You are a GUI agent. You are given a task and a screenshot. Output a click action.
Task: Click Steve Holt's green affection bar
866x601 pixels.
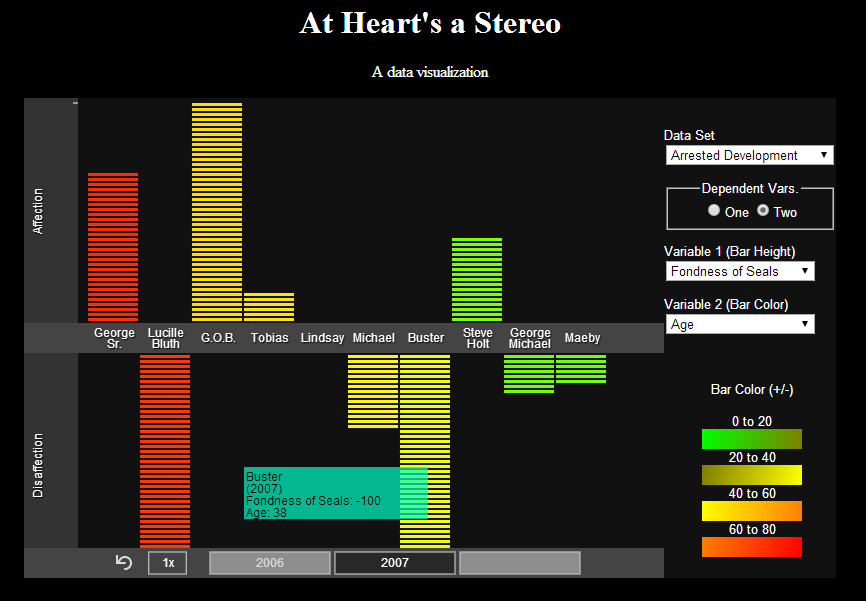point(477,280)
